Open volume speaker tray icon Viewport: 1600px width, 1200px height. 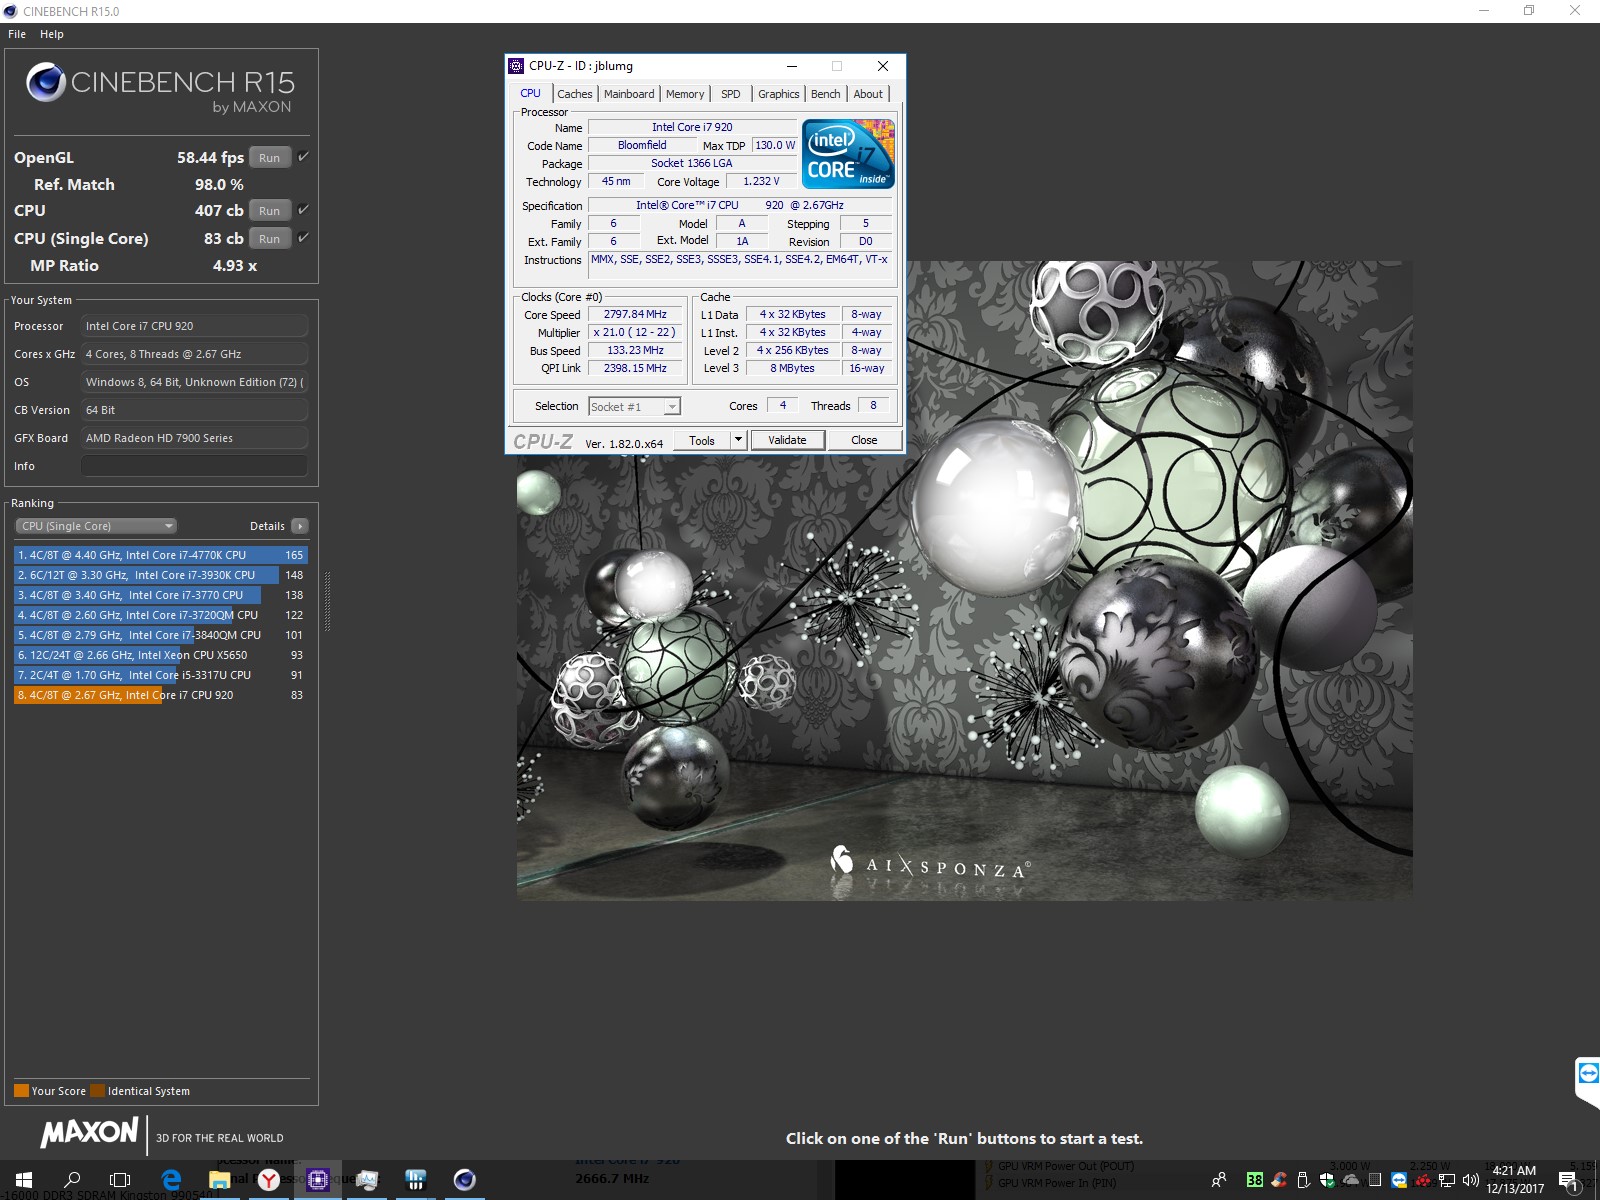[1470, 1180]
